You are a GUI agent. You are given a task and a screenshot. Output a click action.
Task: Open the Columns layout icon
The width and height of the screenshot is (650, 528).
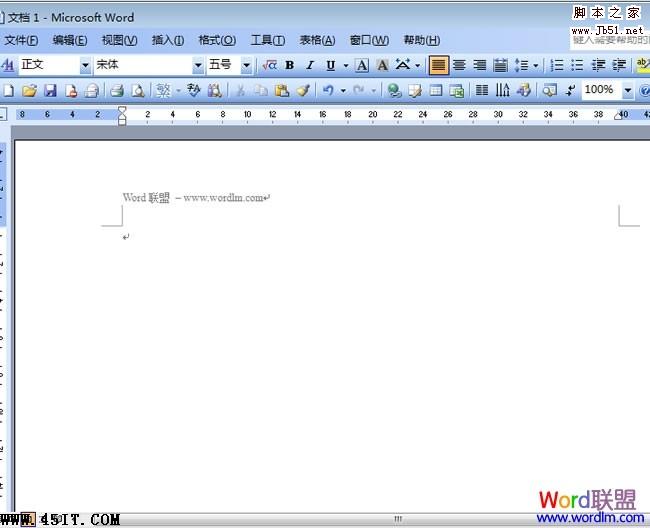(x=482, y=90)
